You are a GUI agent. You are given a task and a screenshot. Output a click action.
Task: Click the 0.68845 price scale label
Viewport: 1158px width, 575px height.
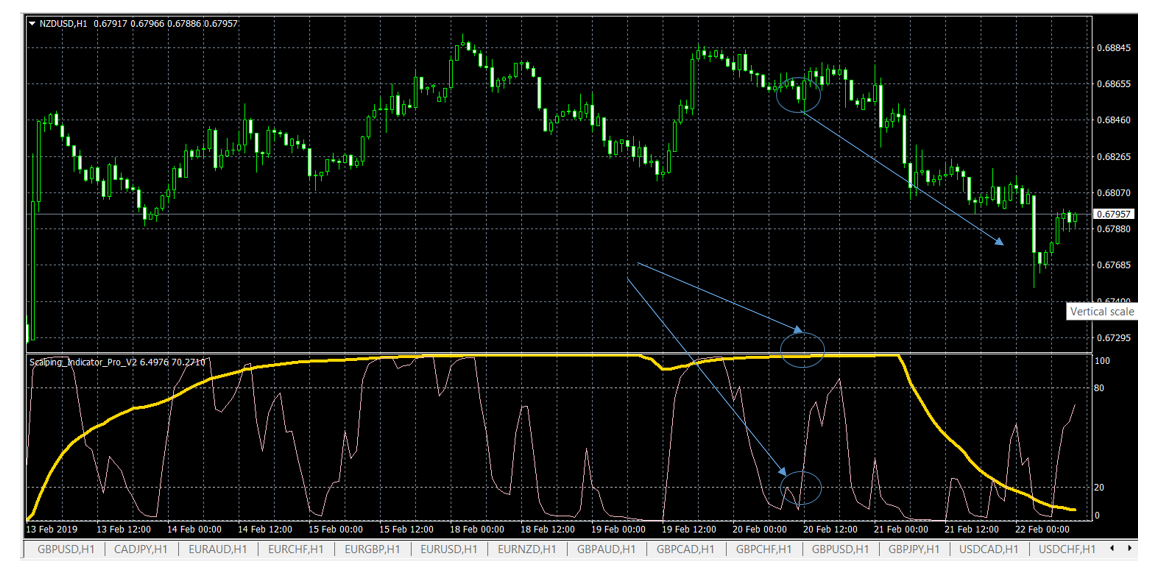coord(1113,48)
